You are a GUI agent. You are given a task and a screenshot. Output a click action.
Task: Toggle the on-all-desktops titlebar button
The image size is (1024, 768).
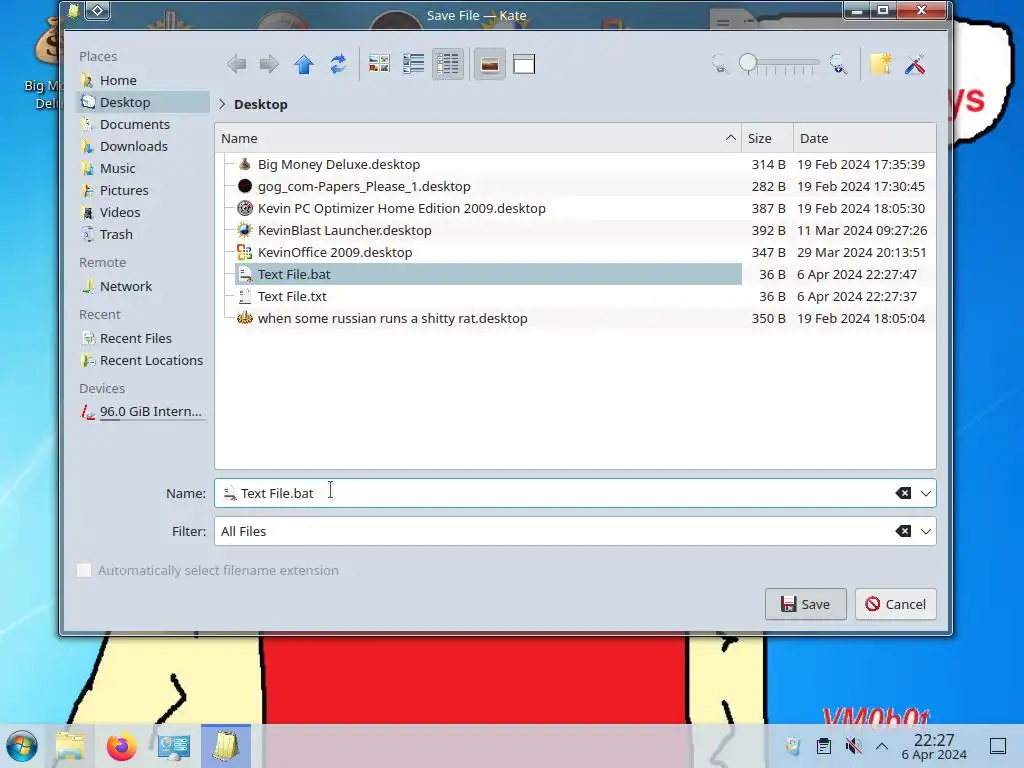(x=97, y=10)
